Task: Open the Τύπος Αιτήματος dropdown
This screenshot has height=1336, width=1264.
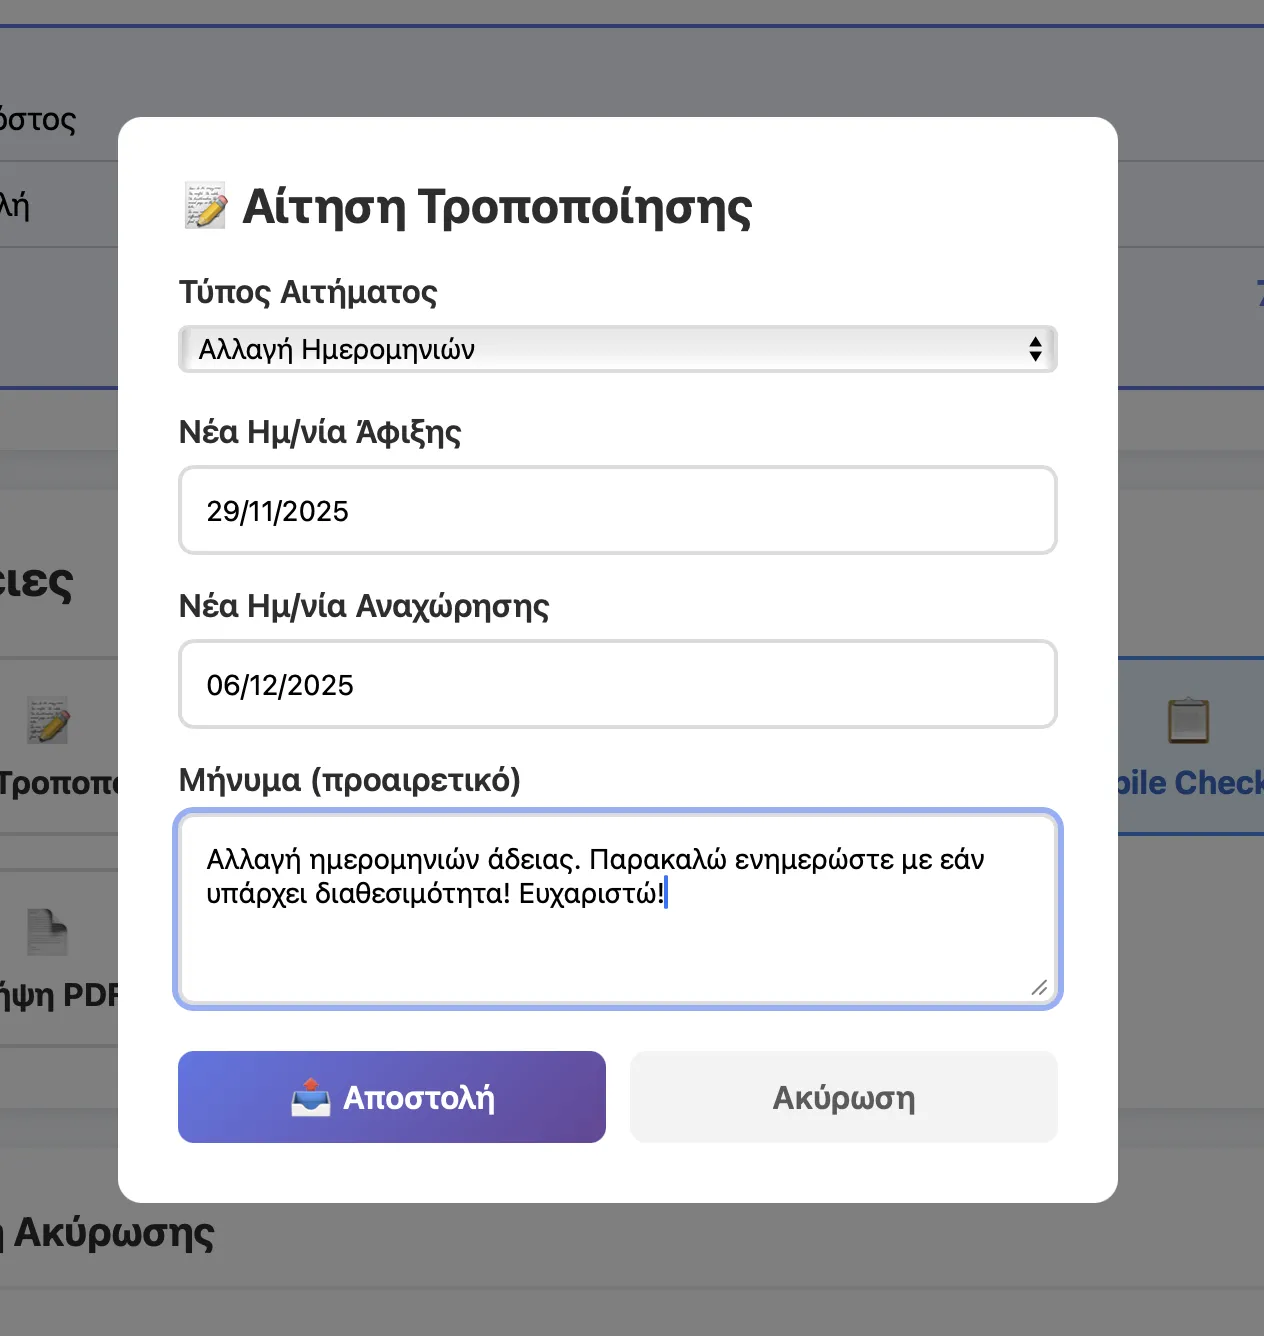Action: (x=617, y=349)
